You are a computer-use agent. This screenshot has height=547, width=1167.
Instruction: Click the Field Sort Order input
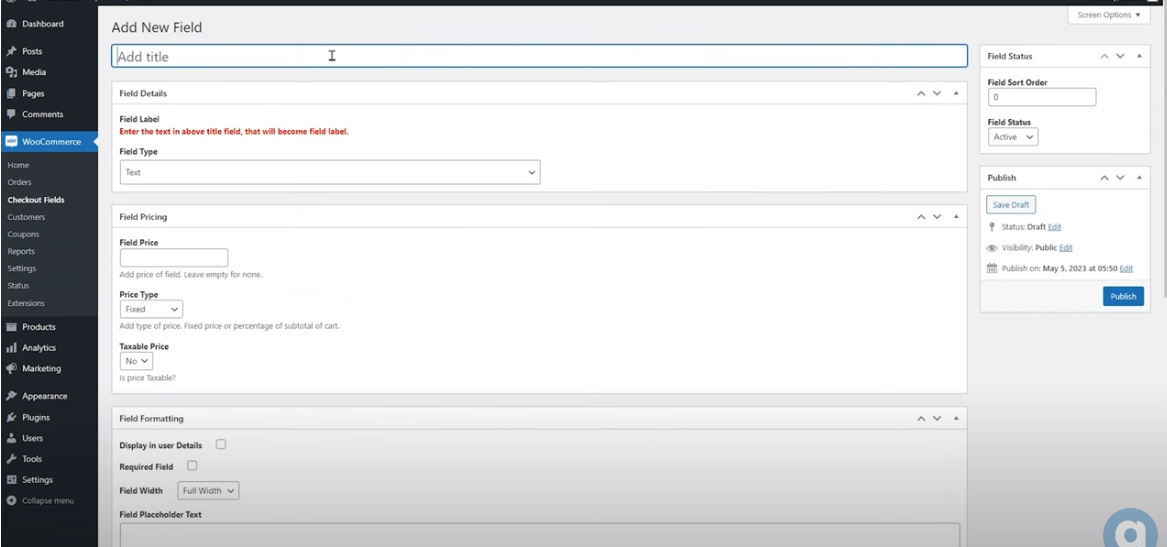coord(1042,97)
